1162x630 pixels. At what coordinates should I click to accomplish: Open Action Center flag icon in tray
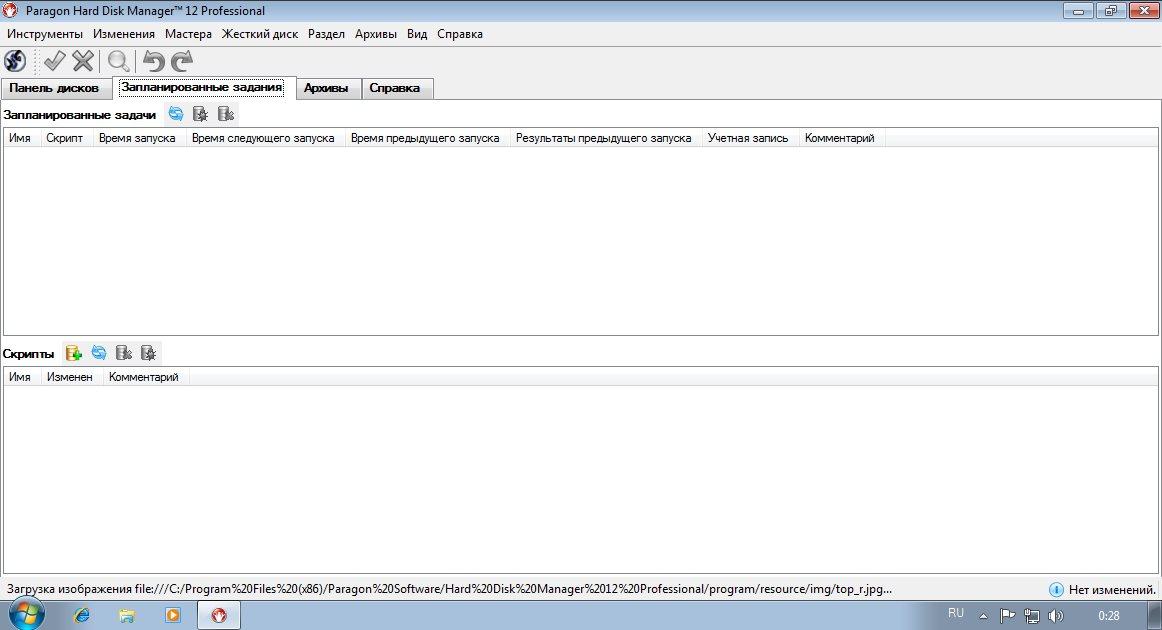1007,615
